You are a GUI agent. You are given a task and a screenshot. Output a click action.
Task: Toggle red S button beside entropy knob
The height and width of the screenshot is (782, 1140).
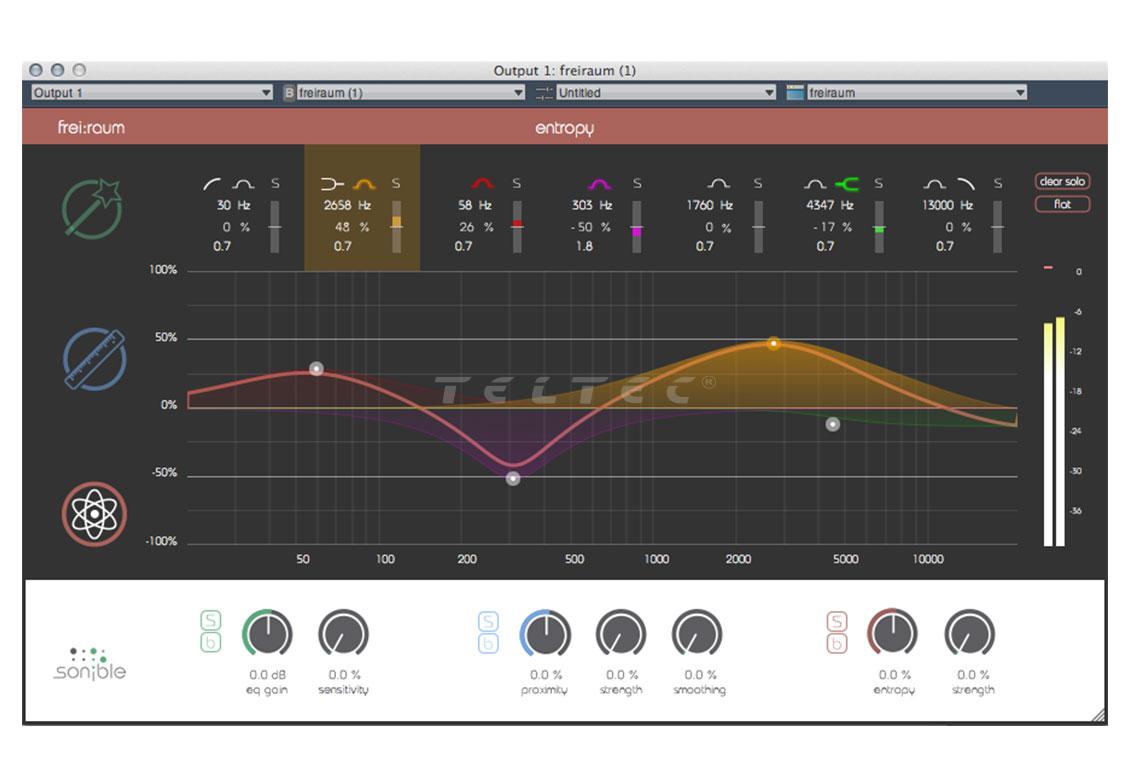coord(838,621)
